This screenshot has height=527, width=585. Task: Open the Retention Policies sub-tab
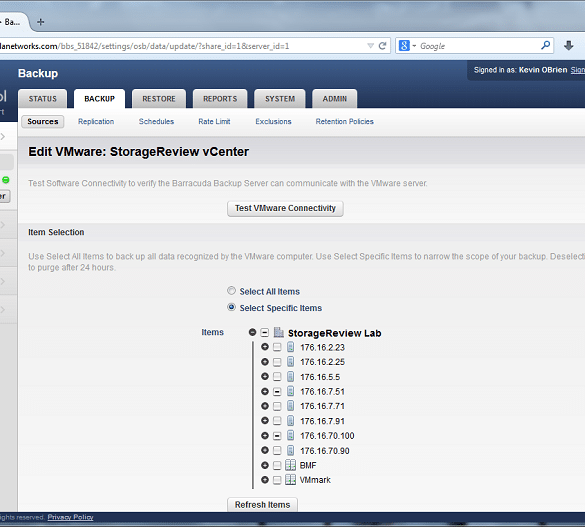[344, 122]
